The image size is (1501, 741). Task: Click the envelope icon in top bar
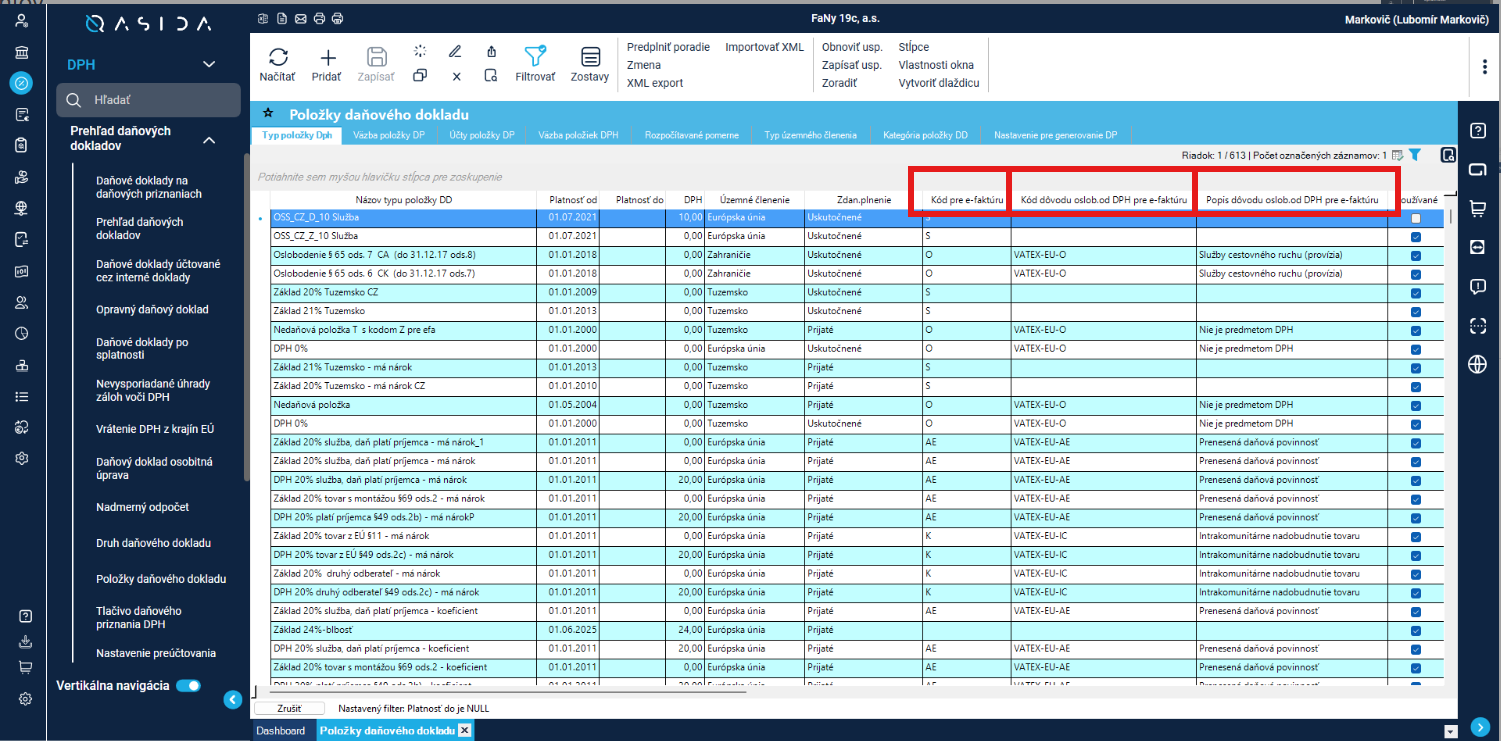300,18
